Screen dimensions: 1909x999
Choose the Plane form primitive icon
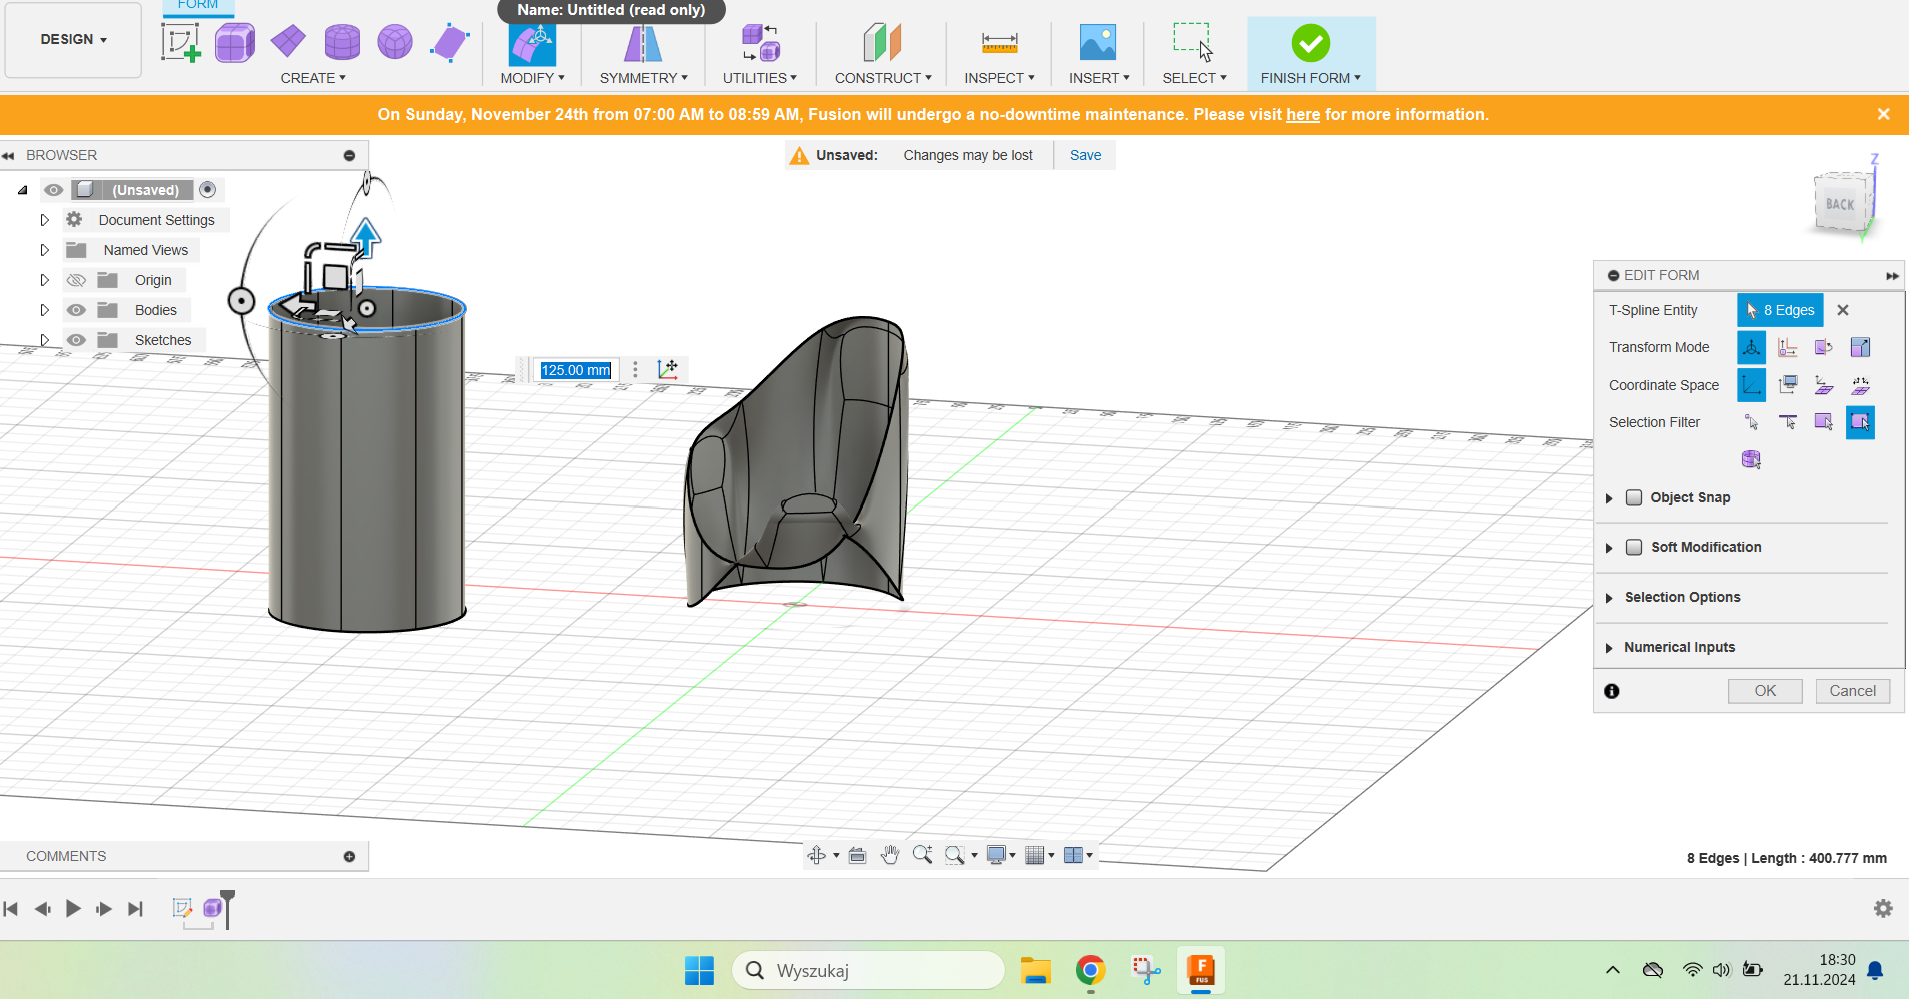click(288, 42)
